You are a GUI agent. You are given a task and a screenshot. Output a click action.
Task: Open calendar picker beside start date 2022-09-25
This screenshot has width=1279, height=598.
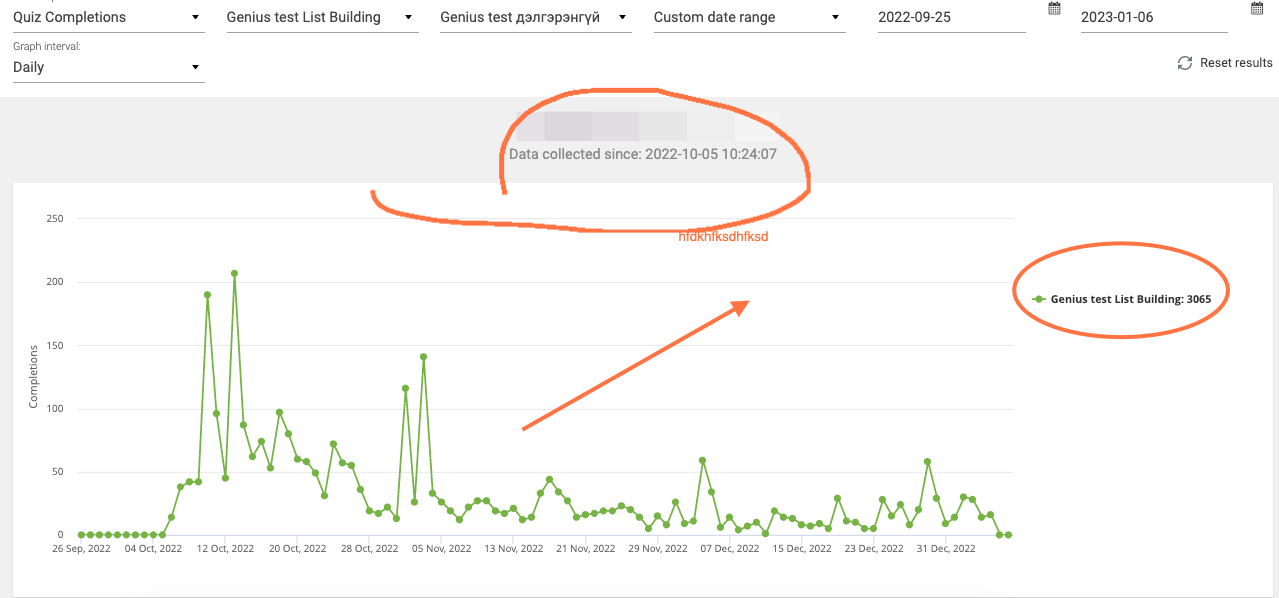(x=1054, y=8)
